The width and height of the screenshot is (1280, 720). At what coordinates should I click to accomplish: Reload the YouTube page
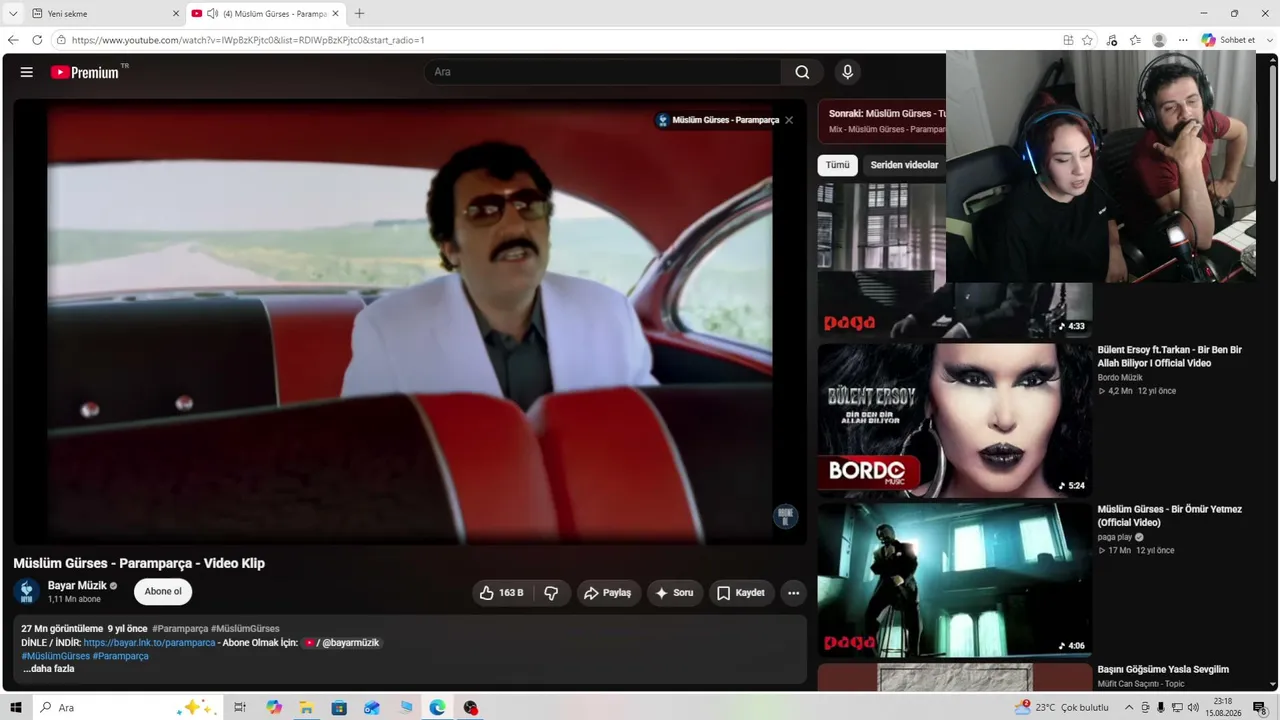(37, 40)
